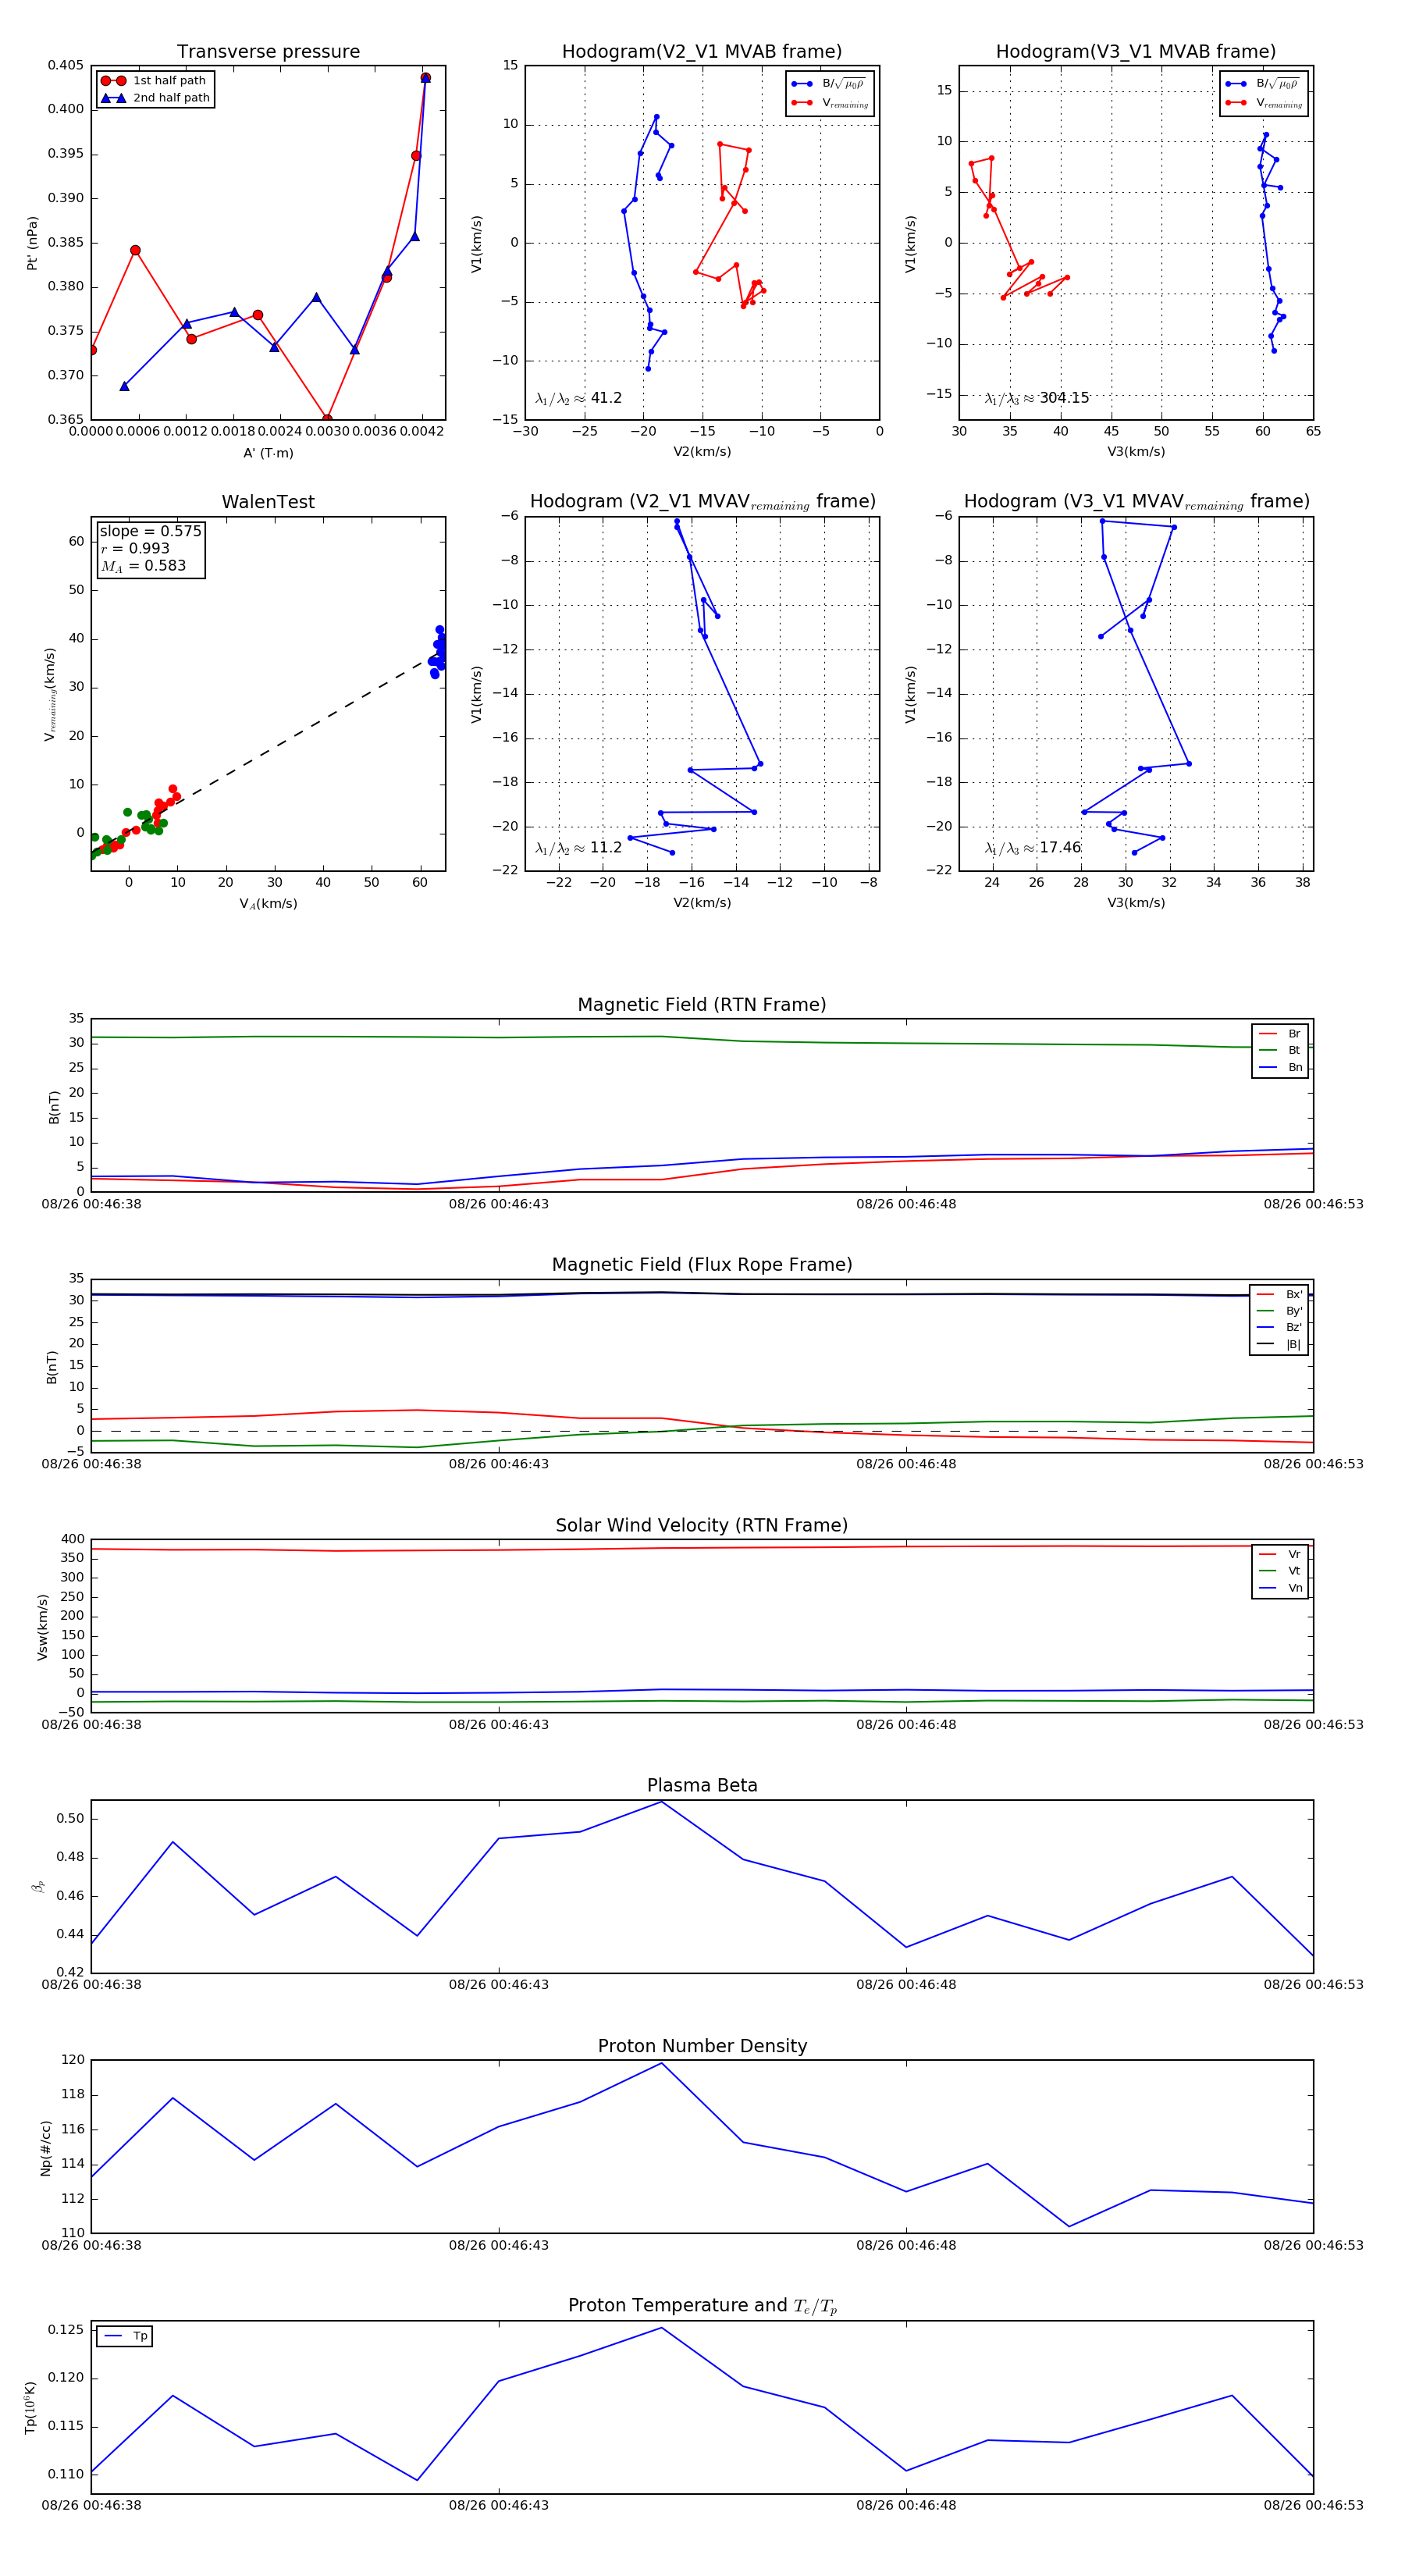1405x2576 pixels.
Task: Click the 'Magnetic Field (RTN Frame)' title
Action: (702, 1005)
